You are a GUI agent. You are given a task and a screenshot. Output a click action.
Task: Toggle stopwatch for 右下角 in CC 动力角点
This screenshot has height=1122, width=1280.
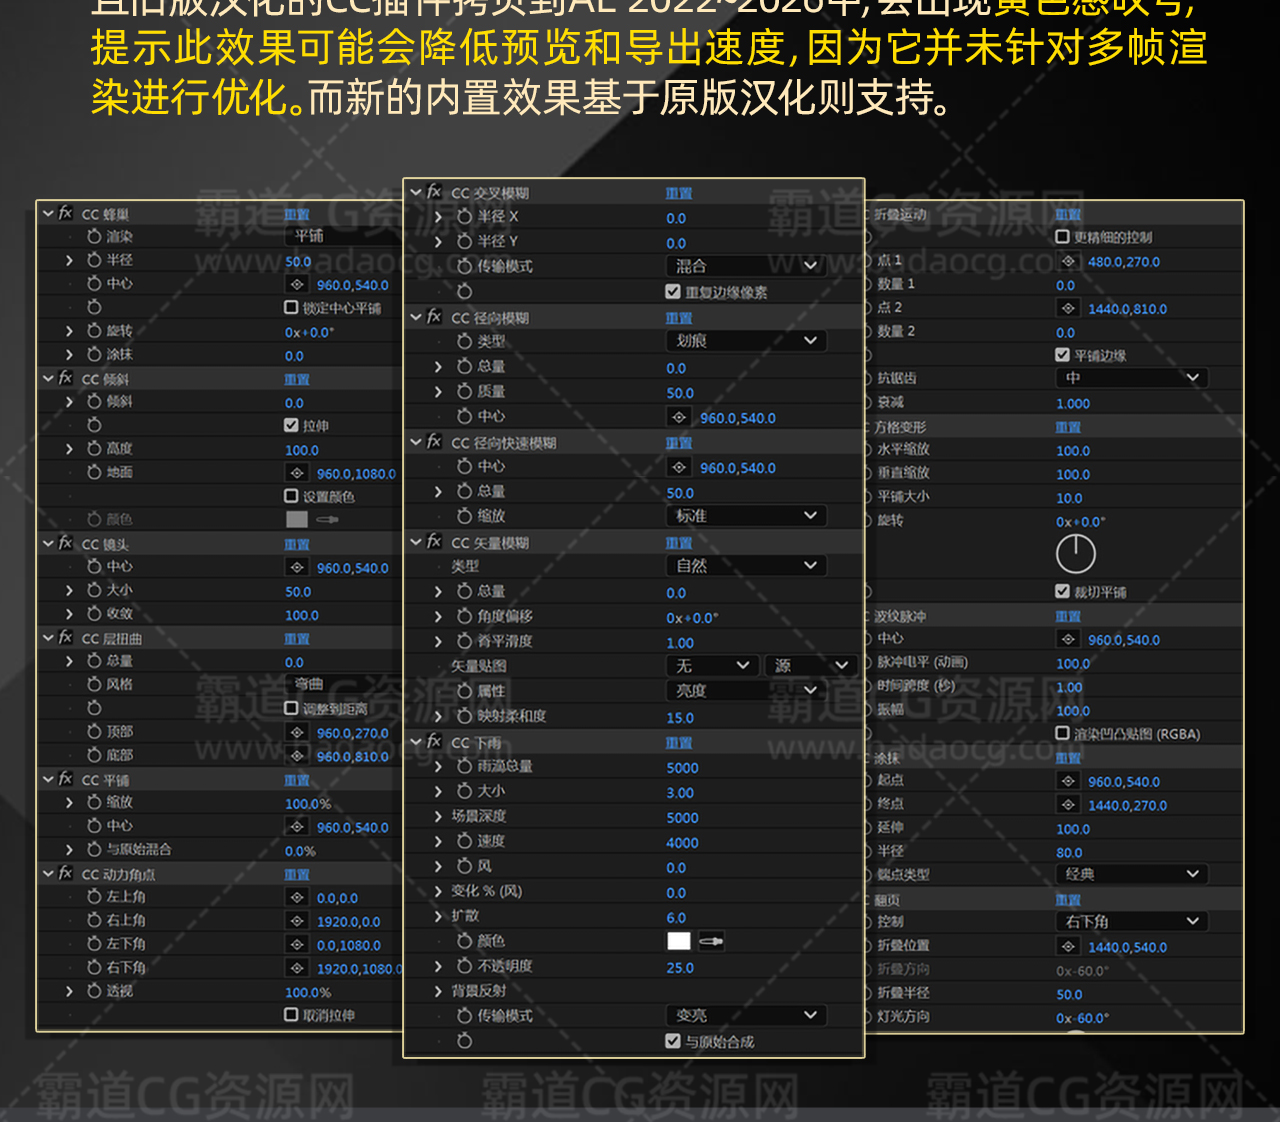click(x=95, y=968)
